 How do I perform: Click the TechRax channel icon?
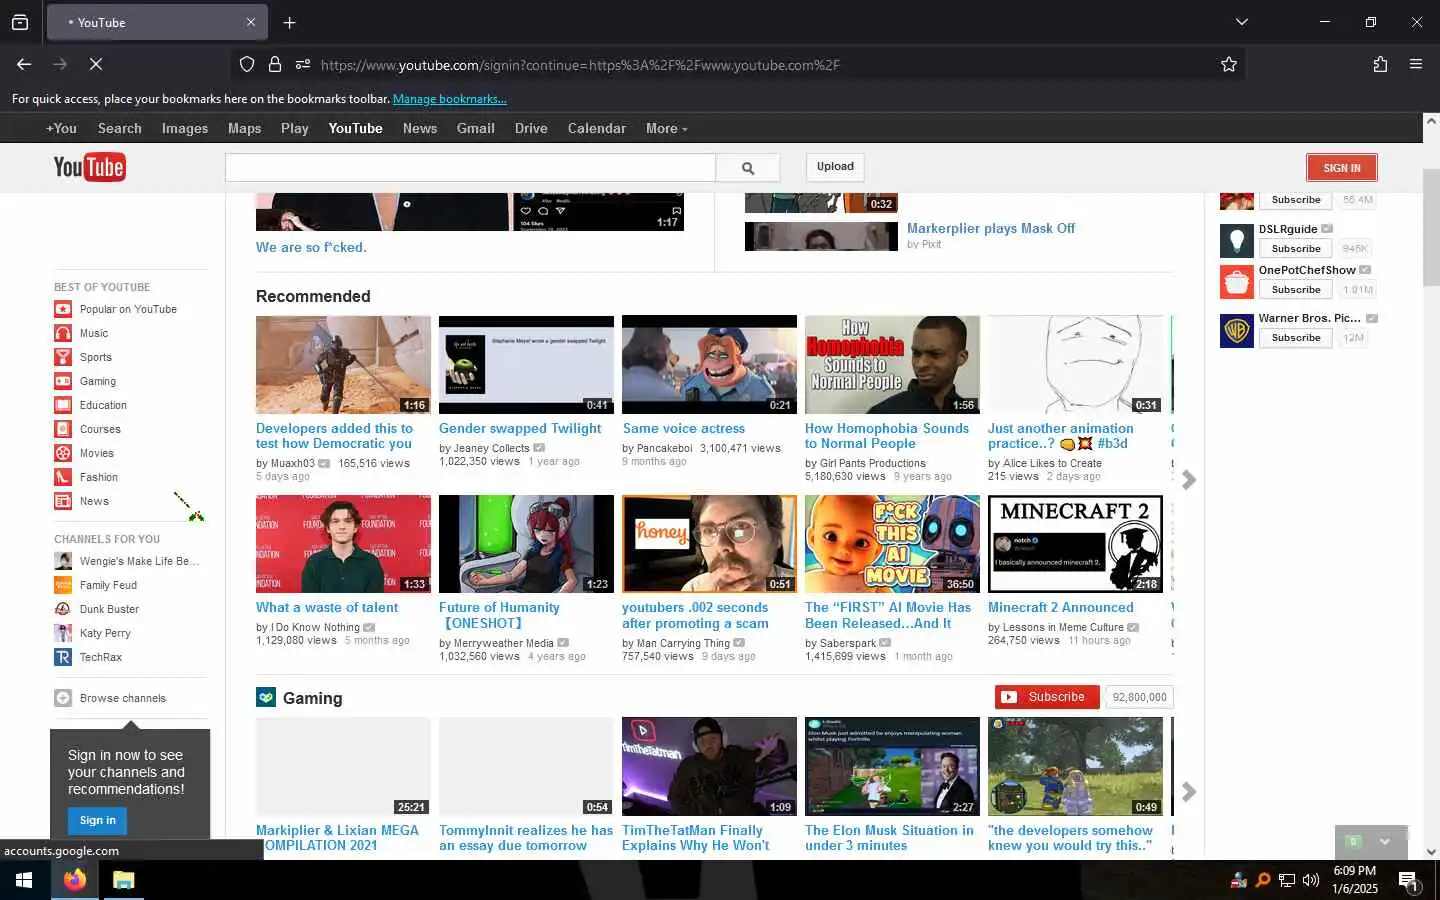point(63,657)
